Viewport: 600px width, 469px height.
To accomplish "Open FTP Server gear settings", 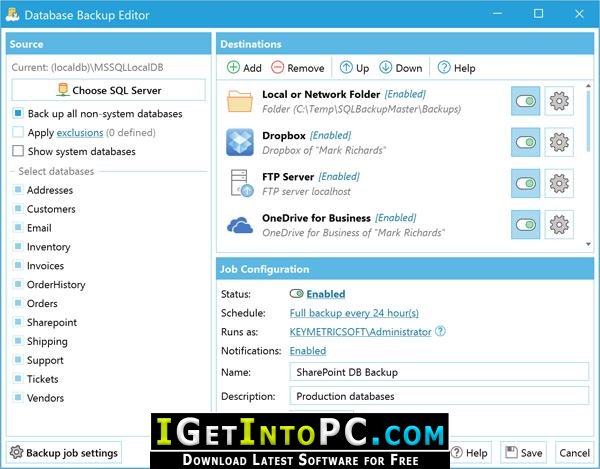I will click(559, 184).
